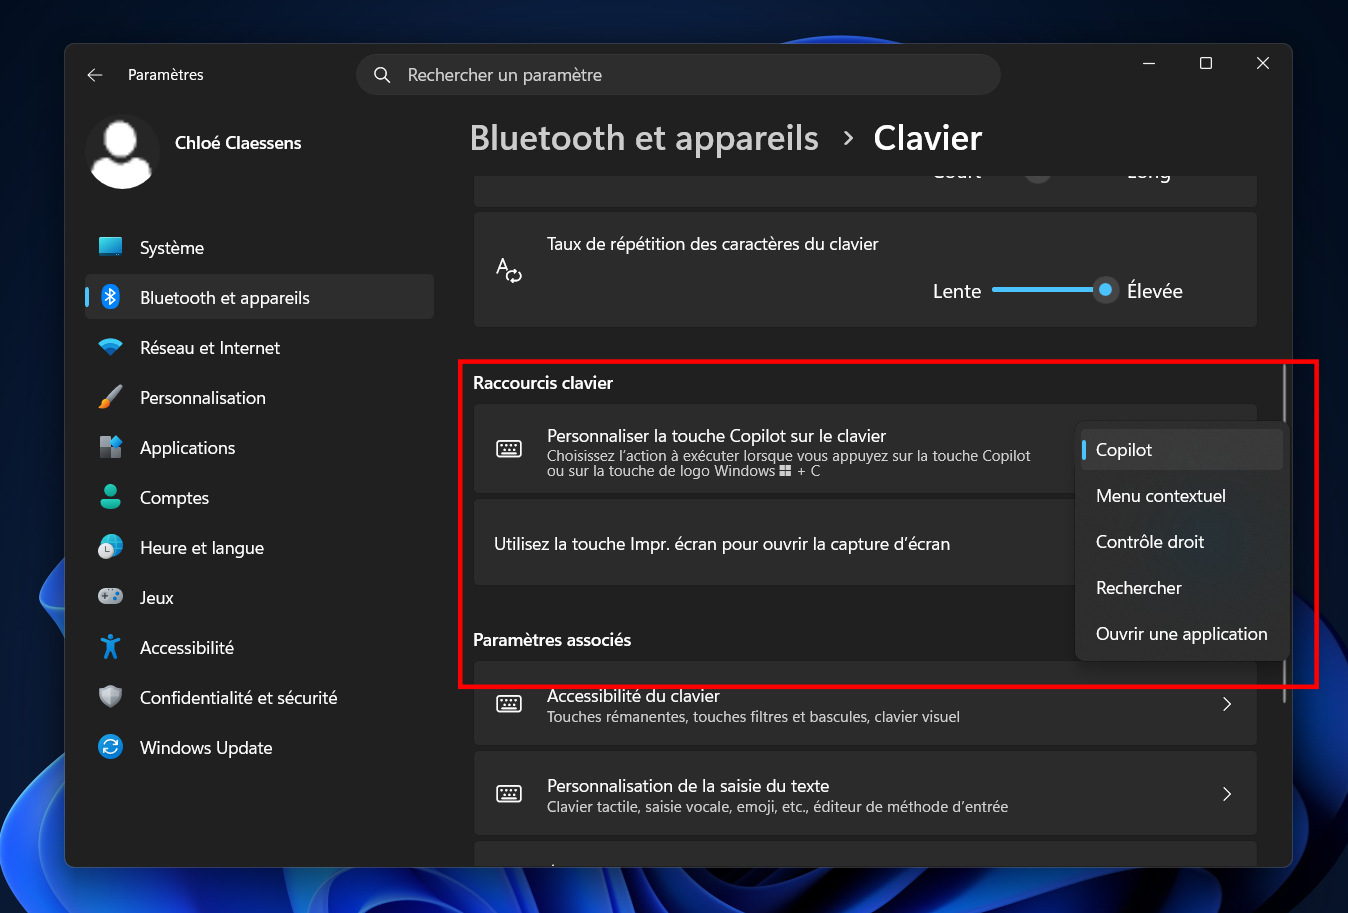Click the character repeat rate icon
This screenshot has height=913, width=1348.
[x=509, y=270]
